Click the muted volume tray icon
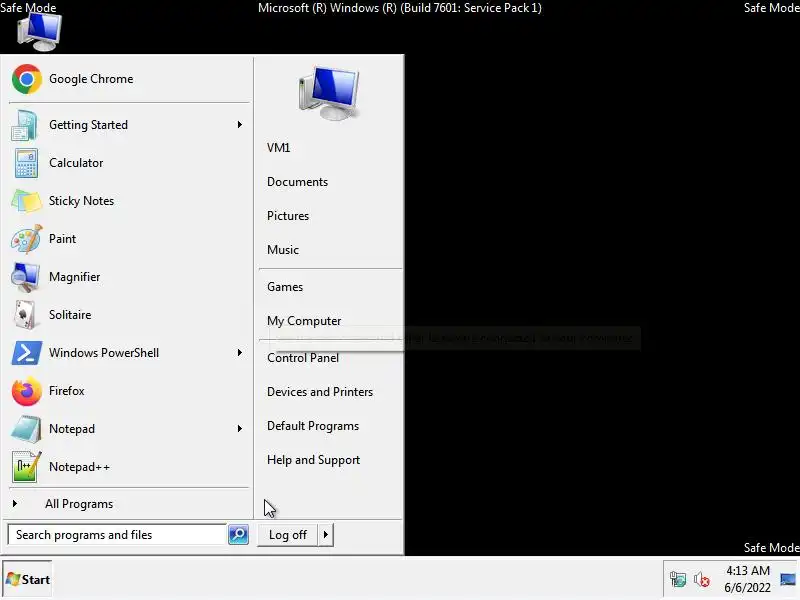800x600 pixels. 702,580
